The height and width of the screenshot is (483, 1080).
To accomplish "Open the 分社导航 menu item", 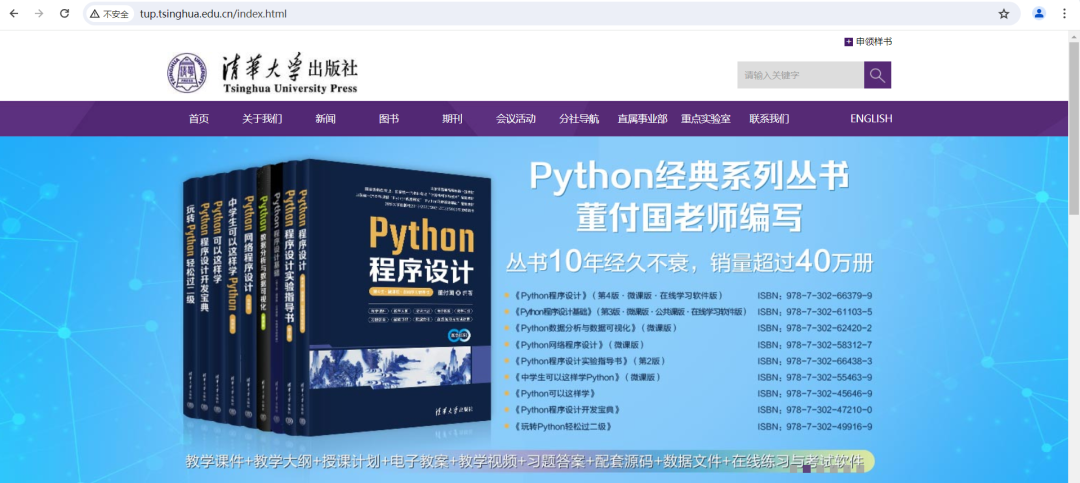I will pyautogui.click(x=579, y=119).
